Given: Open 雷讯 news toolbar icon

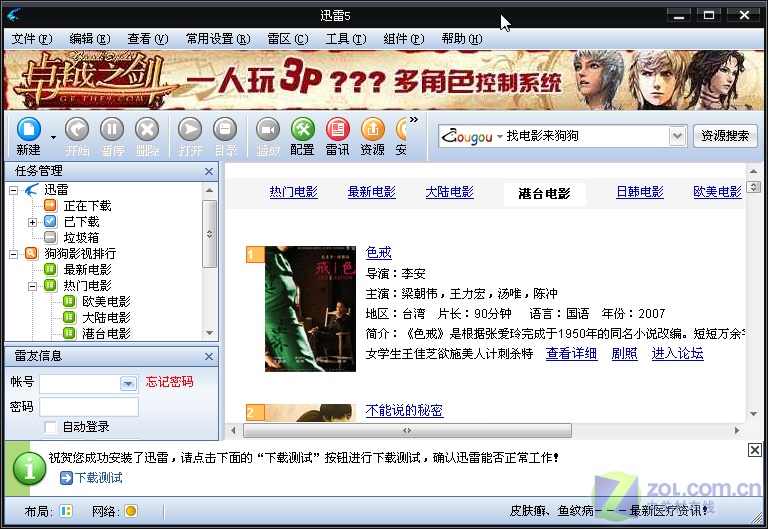Looking at the screenshot, I should [337, 130].
